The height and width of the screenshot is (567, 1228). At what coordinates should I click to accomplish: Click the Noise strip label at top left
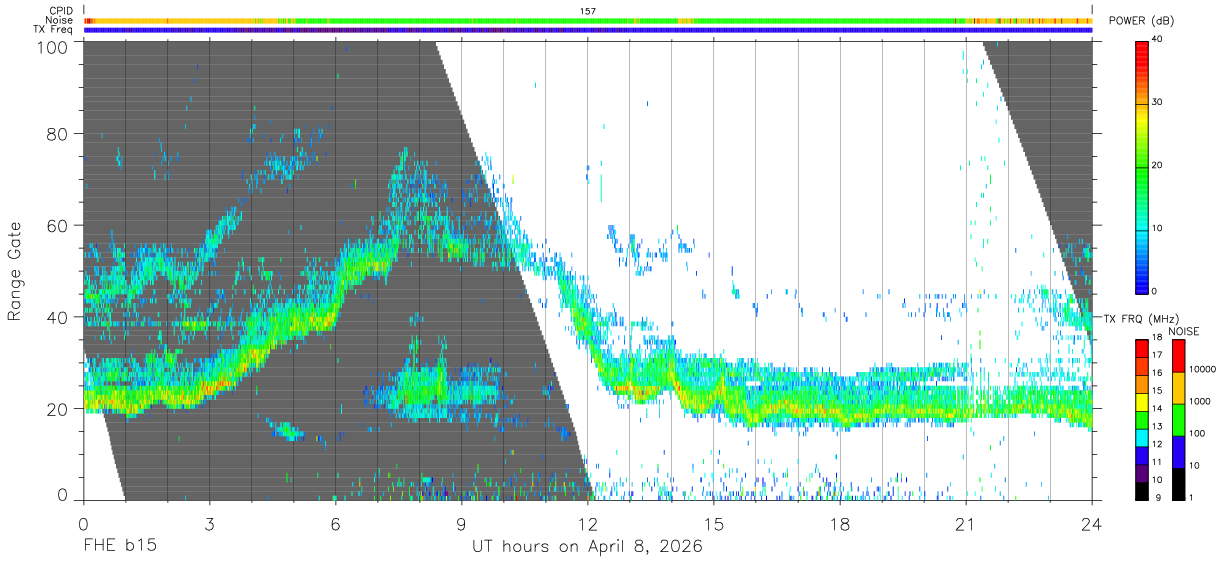coord(60,20)
